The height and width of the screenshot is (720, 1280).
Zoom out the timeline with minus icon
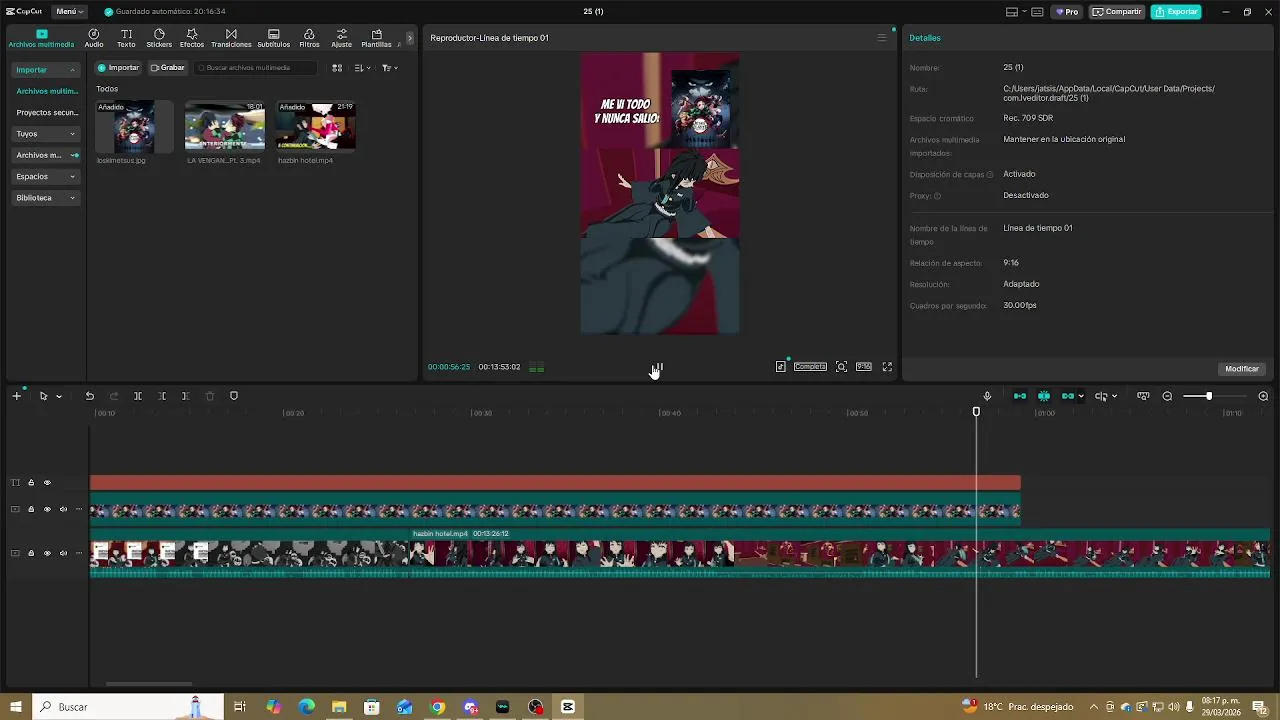point(1167,396)
